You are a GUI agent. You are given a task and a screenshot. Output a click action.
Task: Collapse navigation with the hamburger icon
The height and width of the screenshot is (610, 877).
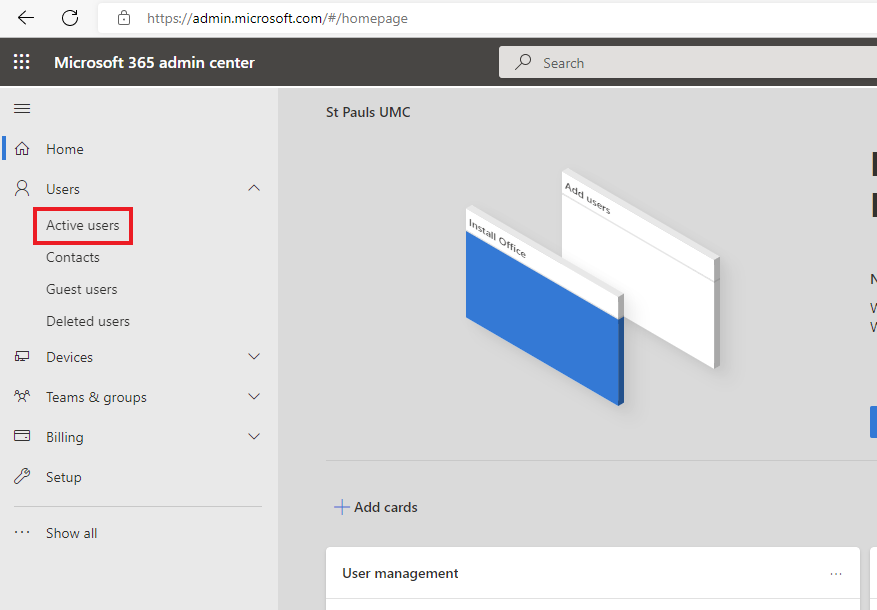[22, 108]
